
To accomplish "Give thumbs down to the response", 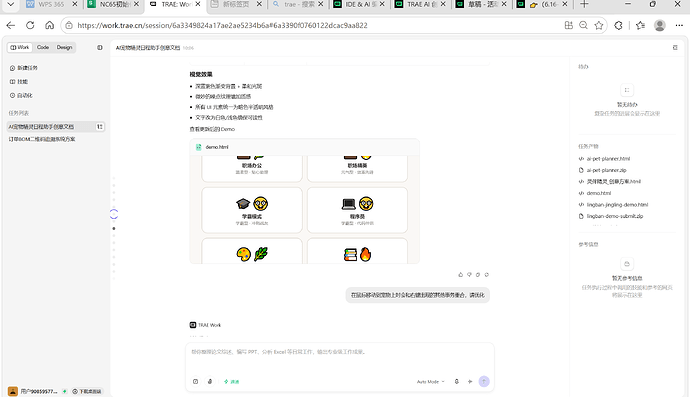I will click(x=469, y=275).
